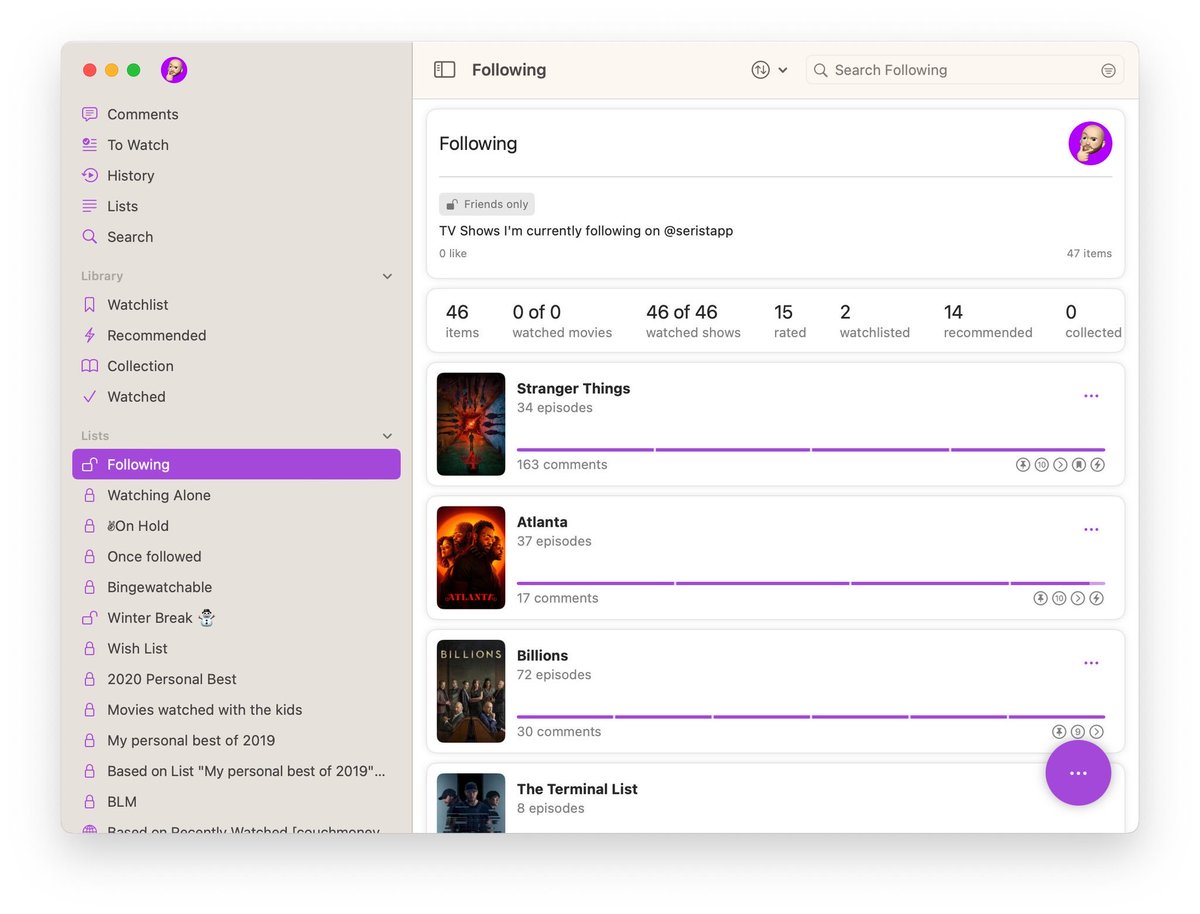Open the Atlanta title
The width and height of the screenshot is (1200, 914).
click(x=542, y=522)
